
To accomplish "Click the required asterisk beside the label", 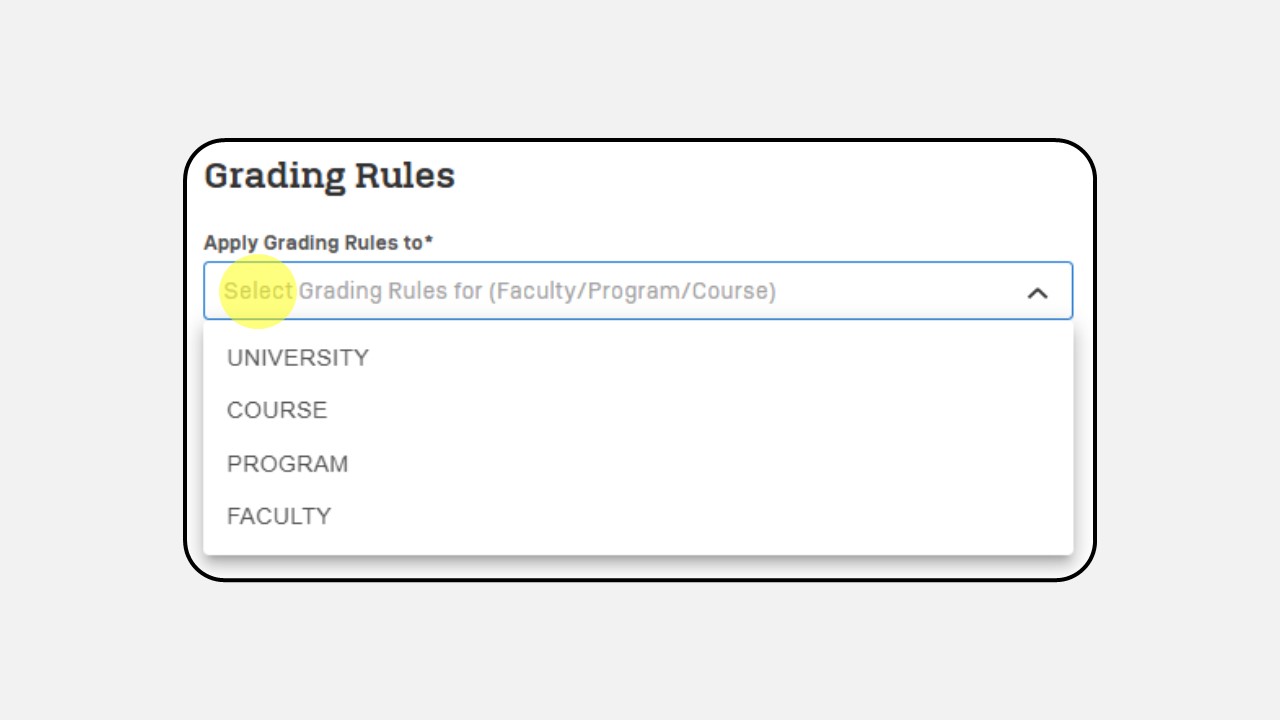I will 429,240.
